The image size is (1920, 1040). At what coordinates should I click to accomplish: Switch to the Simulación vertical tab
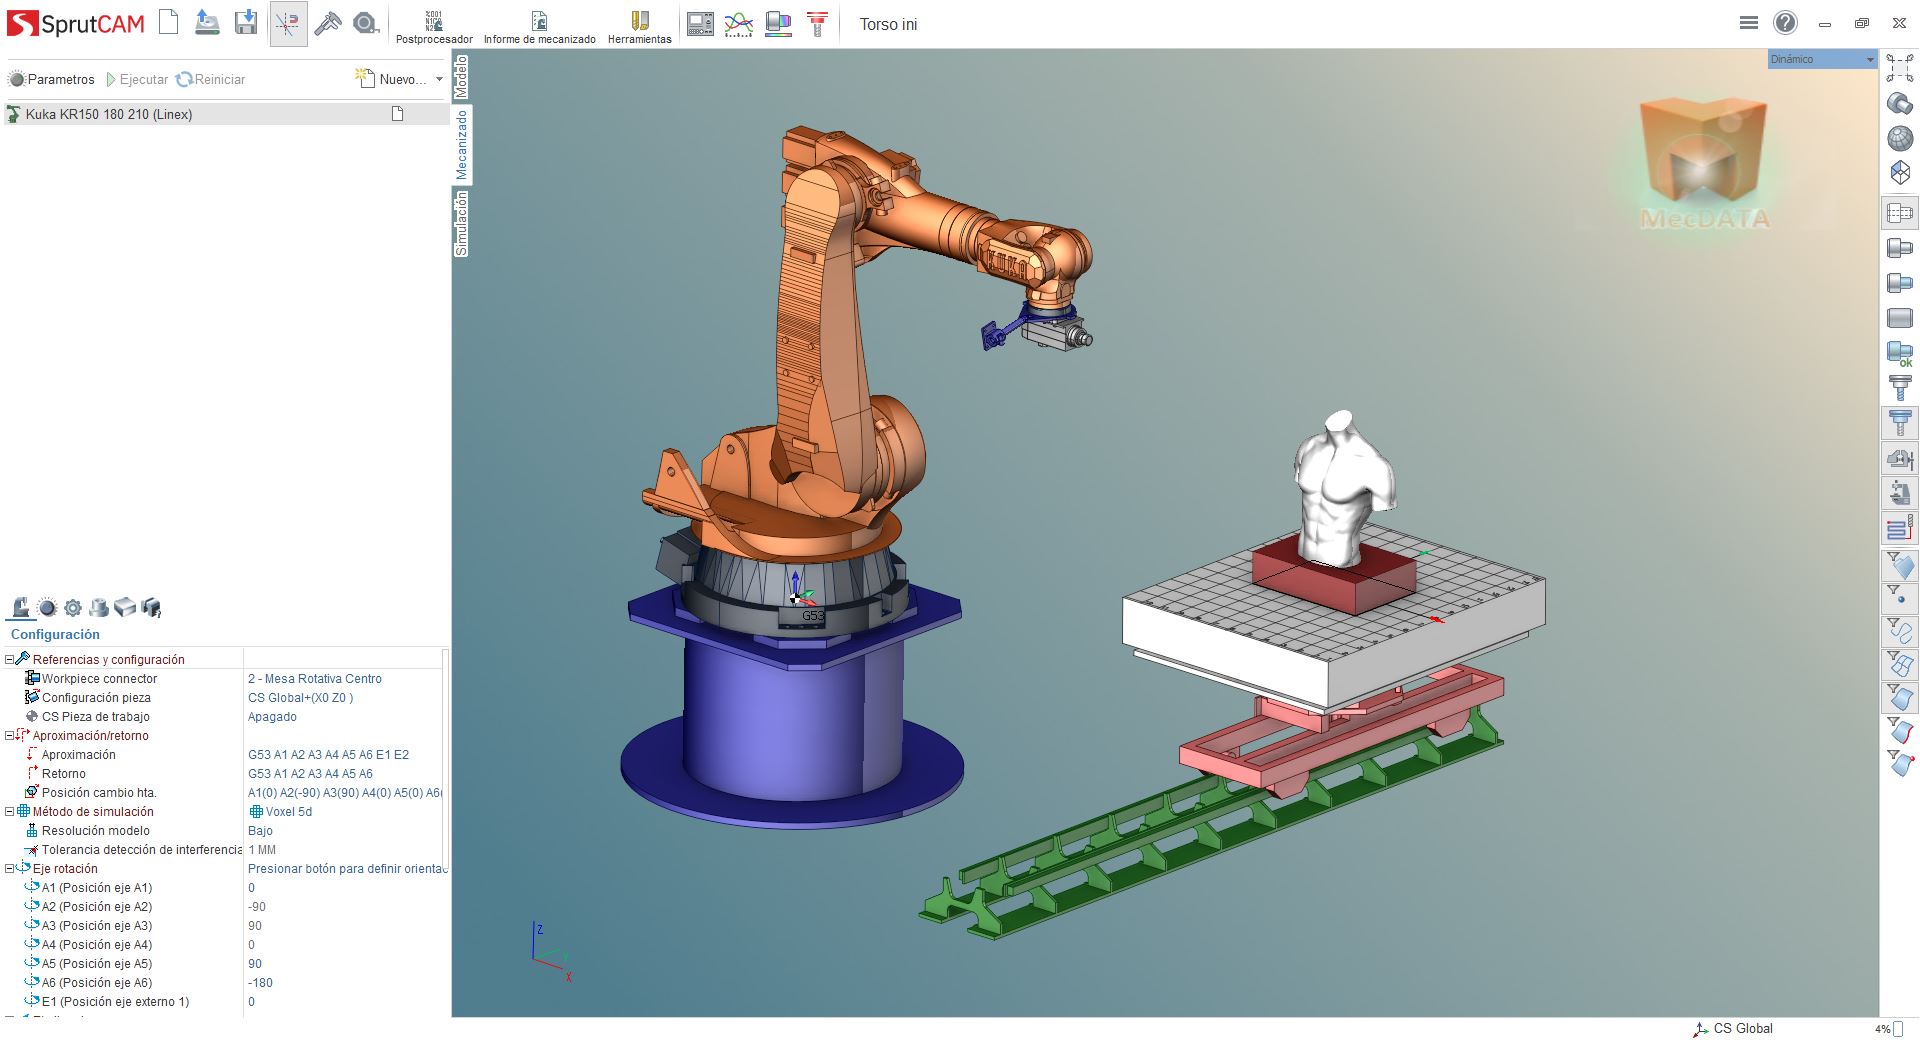[x=461, y=225]
